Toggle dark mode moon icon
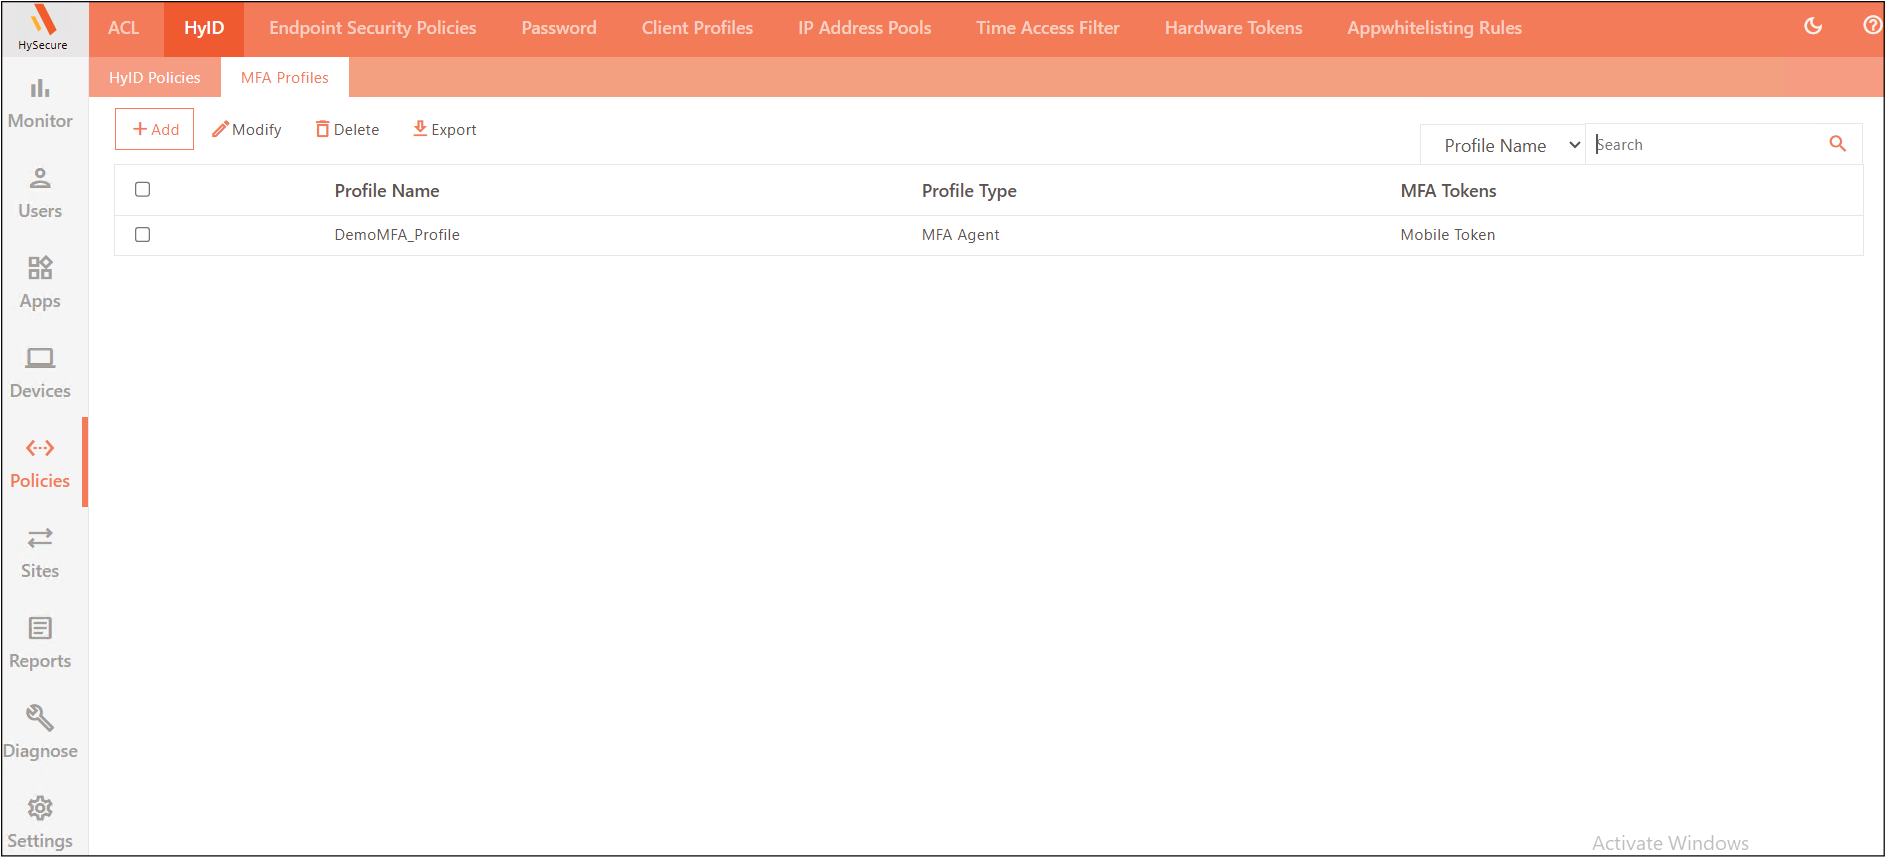 pyautogui.click(x=1812, y=27)
